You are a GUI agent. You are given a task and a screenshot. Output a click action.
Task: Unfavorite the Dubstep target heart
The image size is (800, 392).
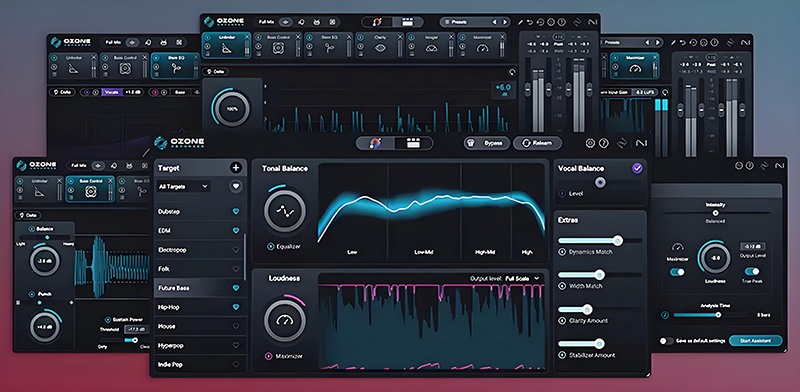(236, 211)
